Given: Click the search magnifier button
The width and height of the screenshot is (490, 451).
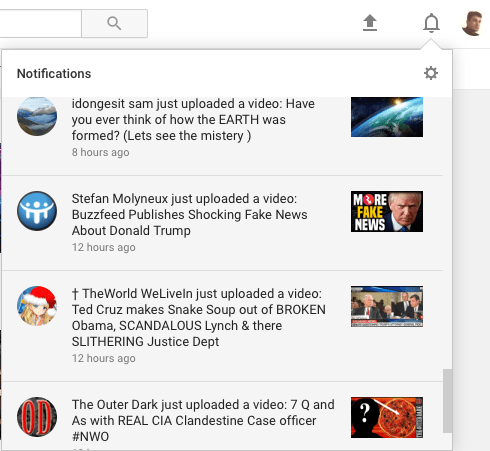Looking at the screenshot, I should [114, 23].
